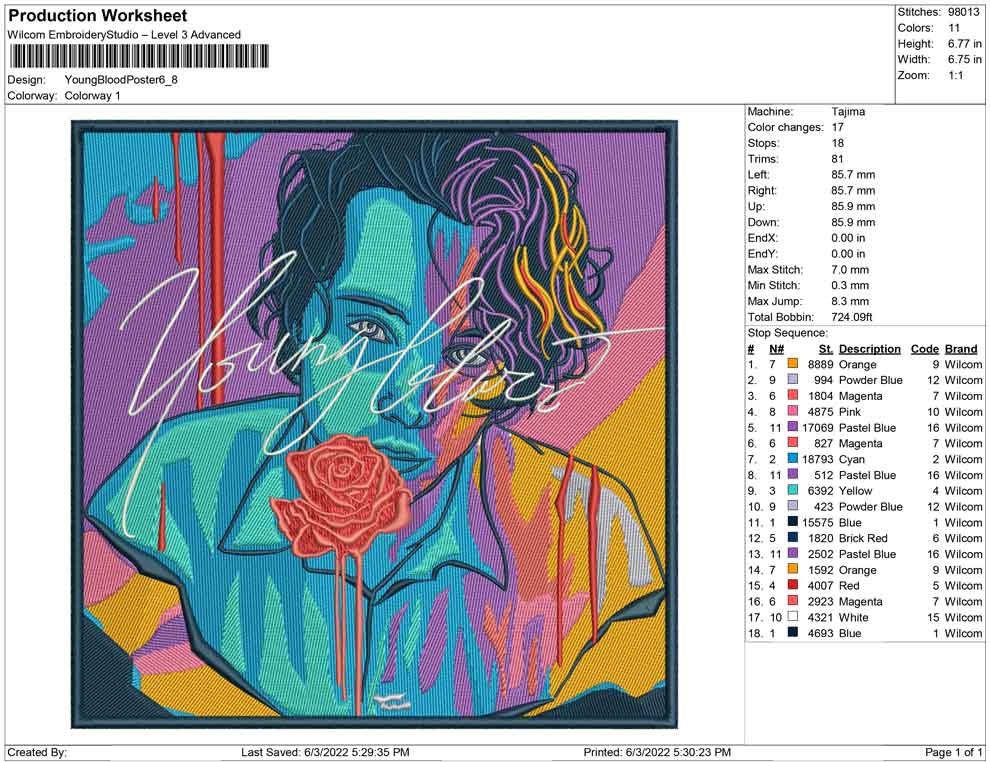Image resolution: width=990 pixels, height=762 pixels.
Task: Click the 'St.' column header
Action: tap(826, 348)
